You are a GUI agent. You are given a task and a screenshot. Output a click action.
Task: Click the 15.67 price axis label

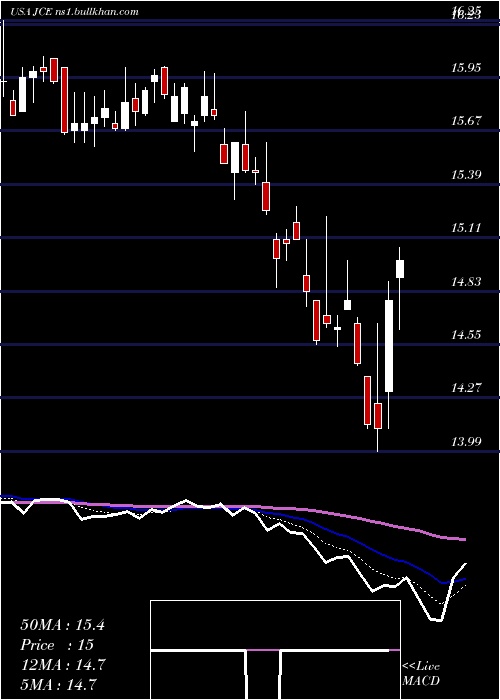[466, 121]
